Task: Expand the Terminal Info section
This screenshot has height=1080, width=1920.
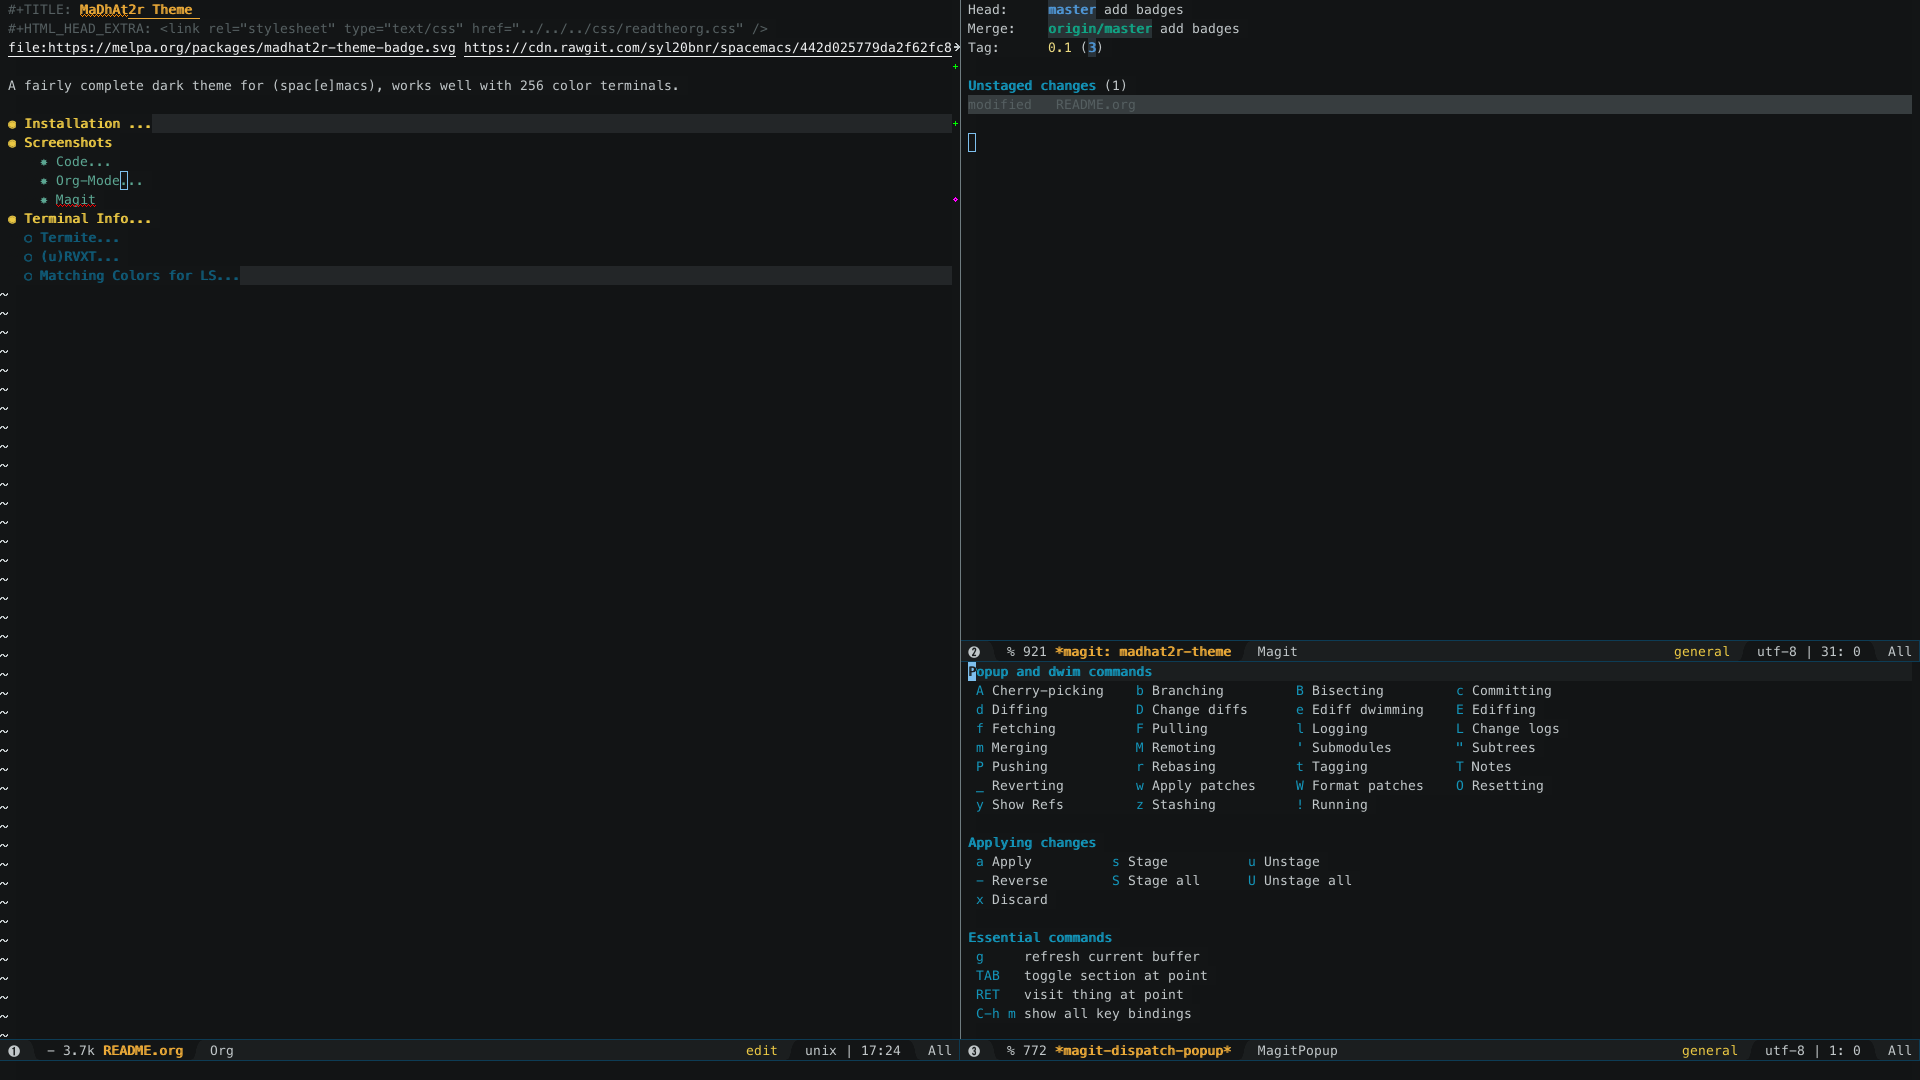Action: 87,219
